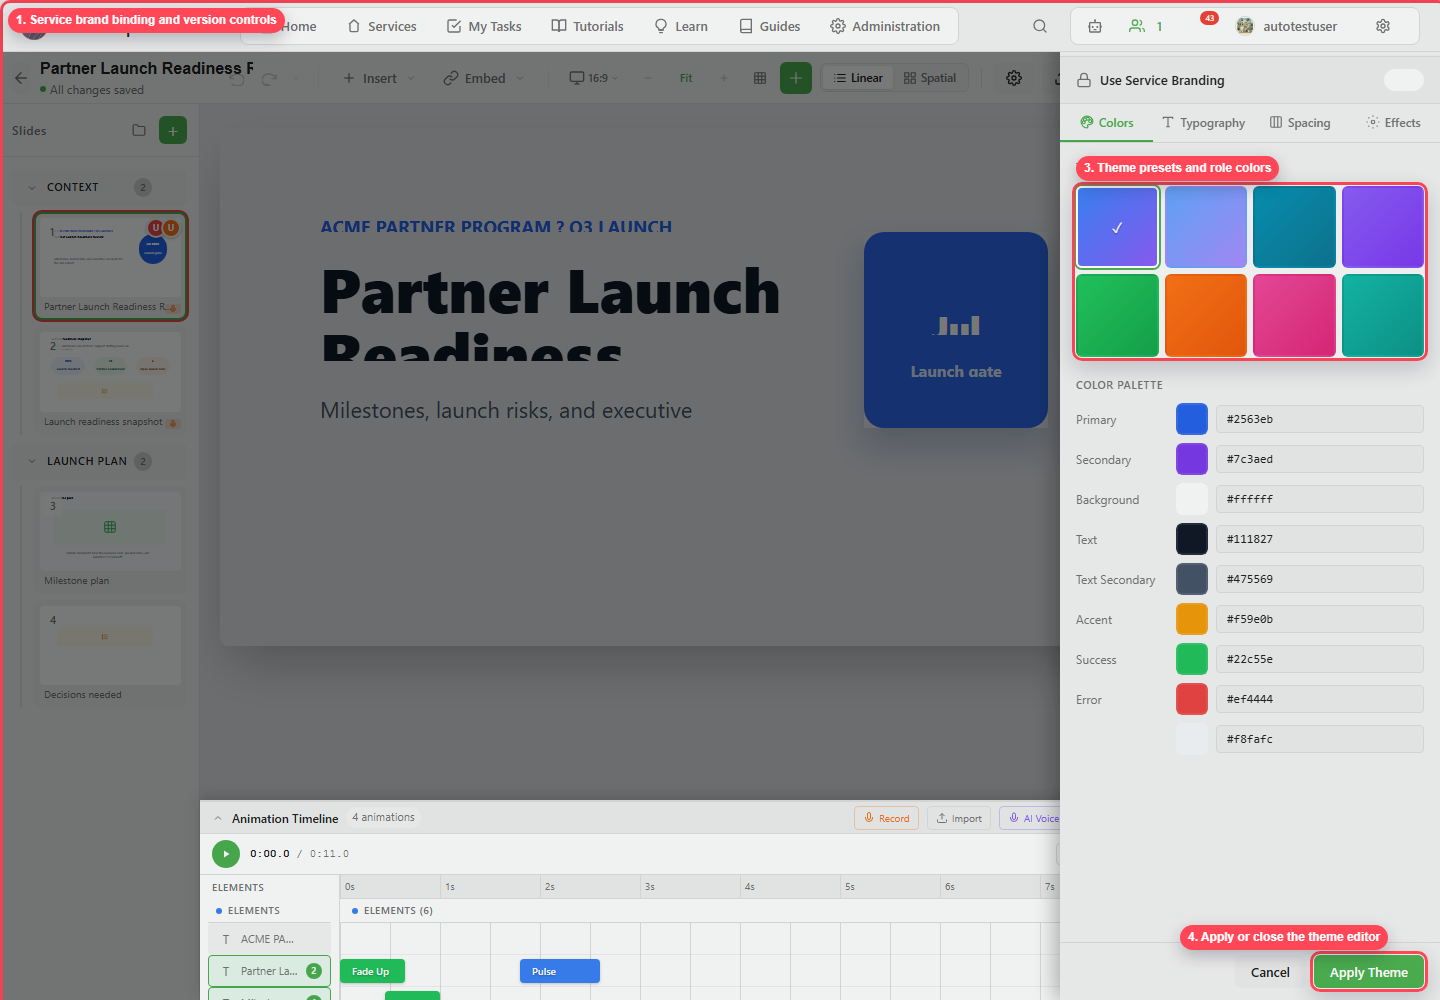Click the Pulse animation block on timeline

pyautogui.click(x=560, y=971)
